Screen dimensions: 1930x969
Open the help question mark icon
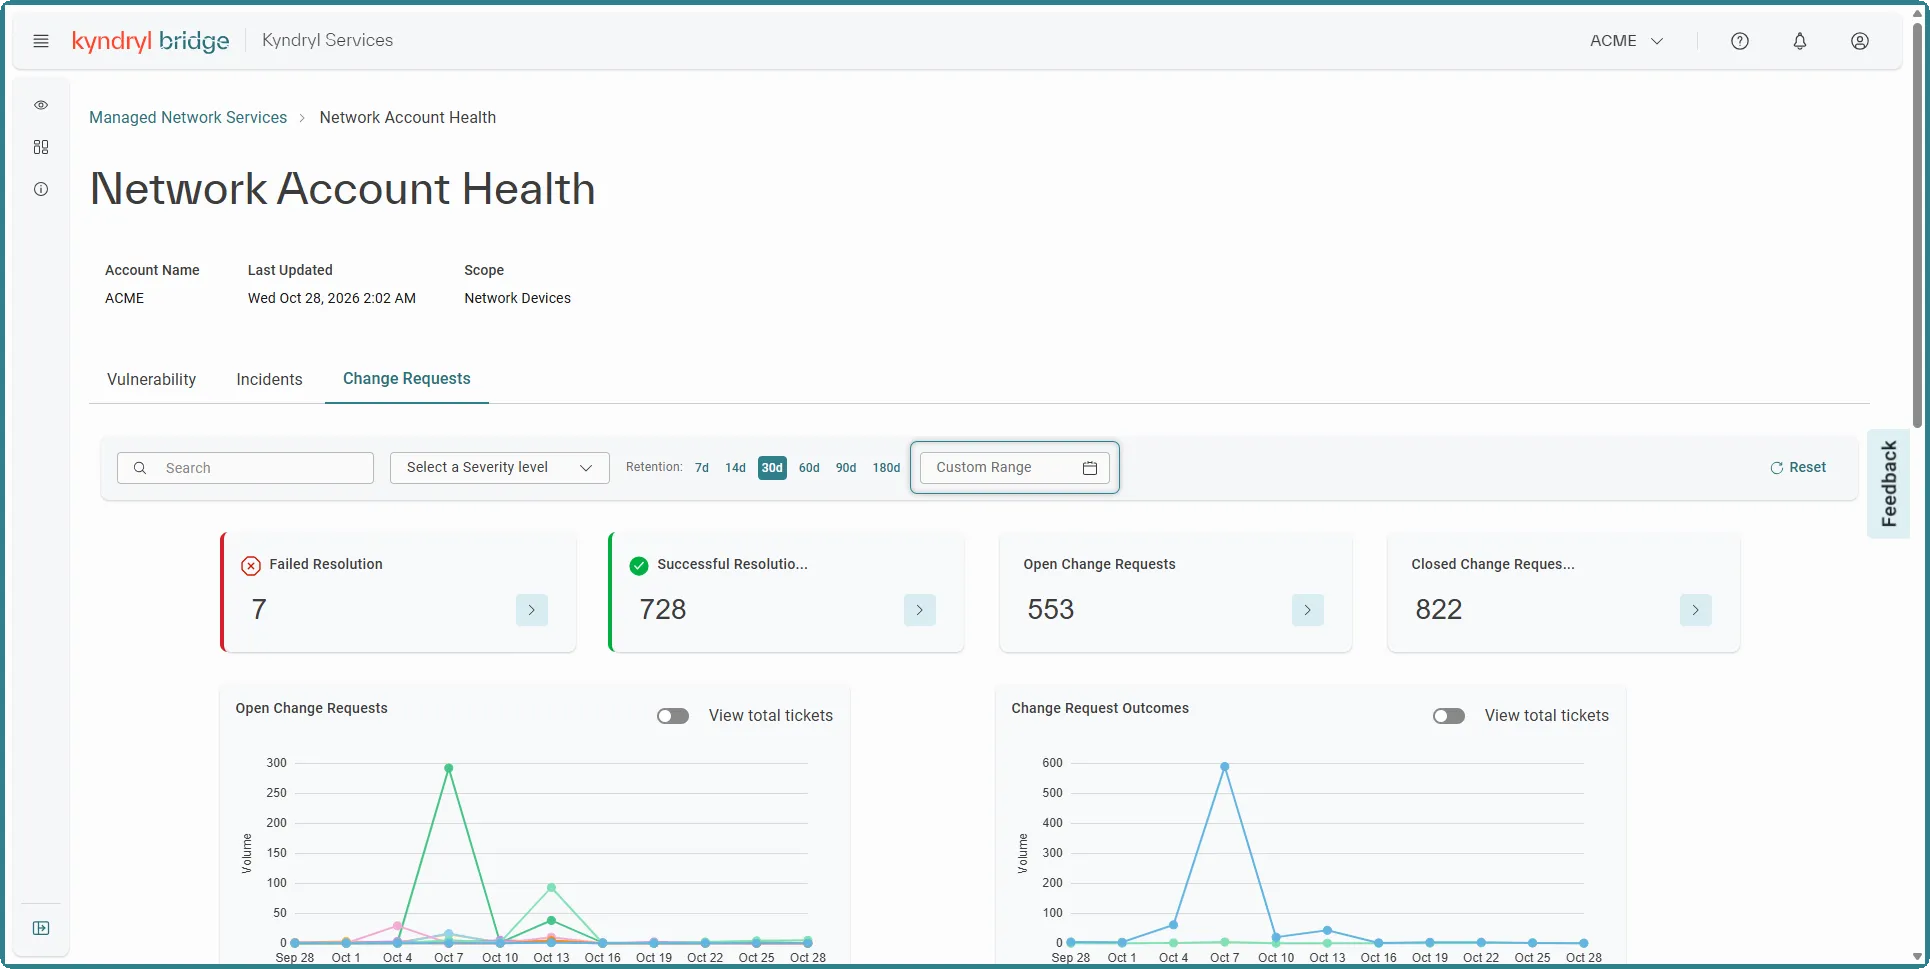click(x=1740, y=41)
